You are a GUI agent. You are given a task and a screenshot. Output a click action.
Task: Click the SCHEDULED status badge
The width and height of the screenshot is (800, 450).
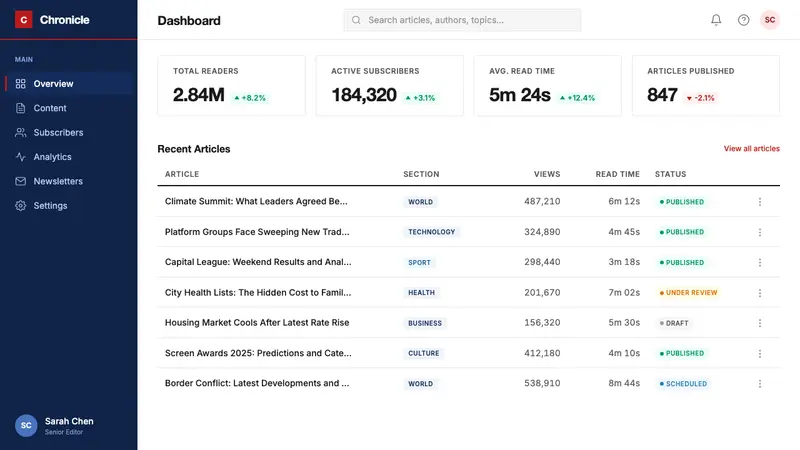[x=683, y=384]
